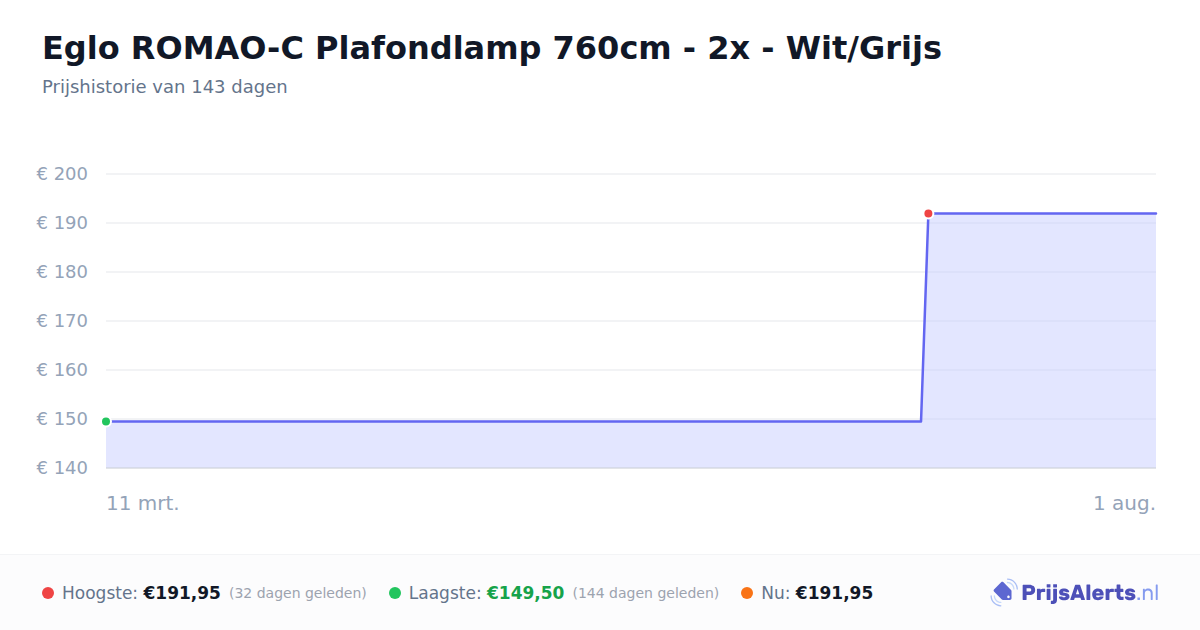The width and height of the screenshot is (1200, 630).
Task: Click the 32 dagen geleden note
Action: click(298, 593)
